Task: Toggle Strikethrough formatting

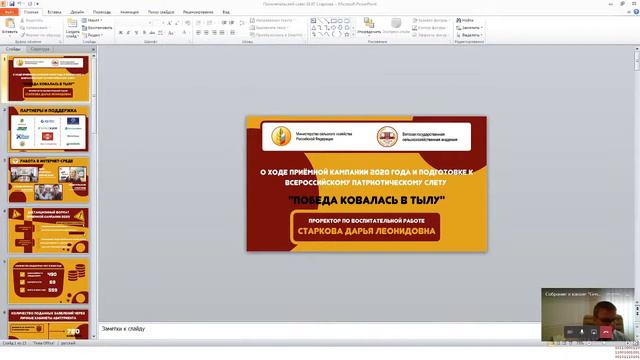Action: (x=152, y=33)
